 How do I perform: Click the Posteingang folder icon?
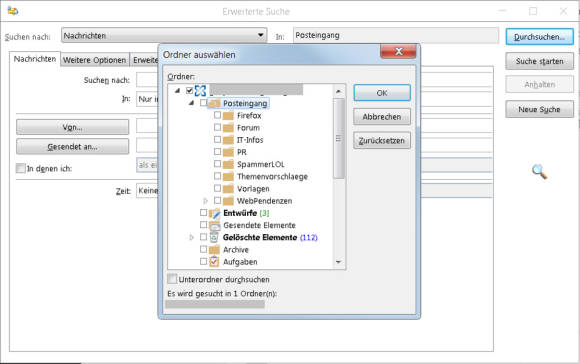point(214,103)
